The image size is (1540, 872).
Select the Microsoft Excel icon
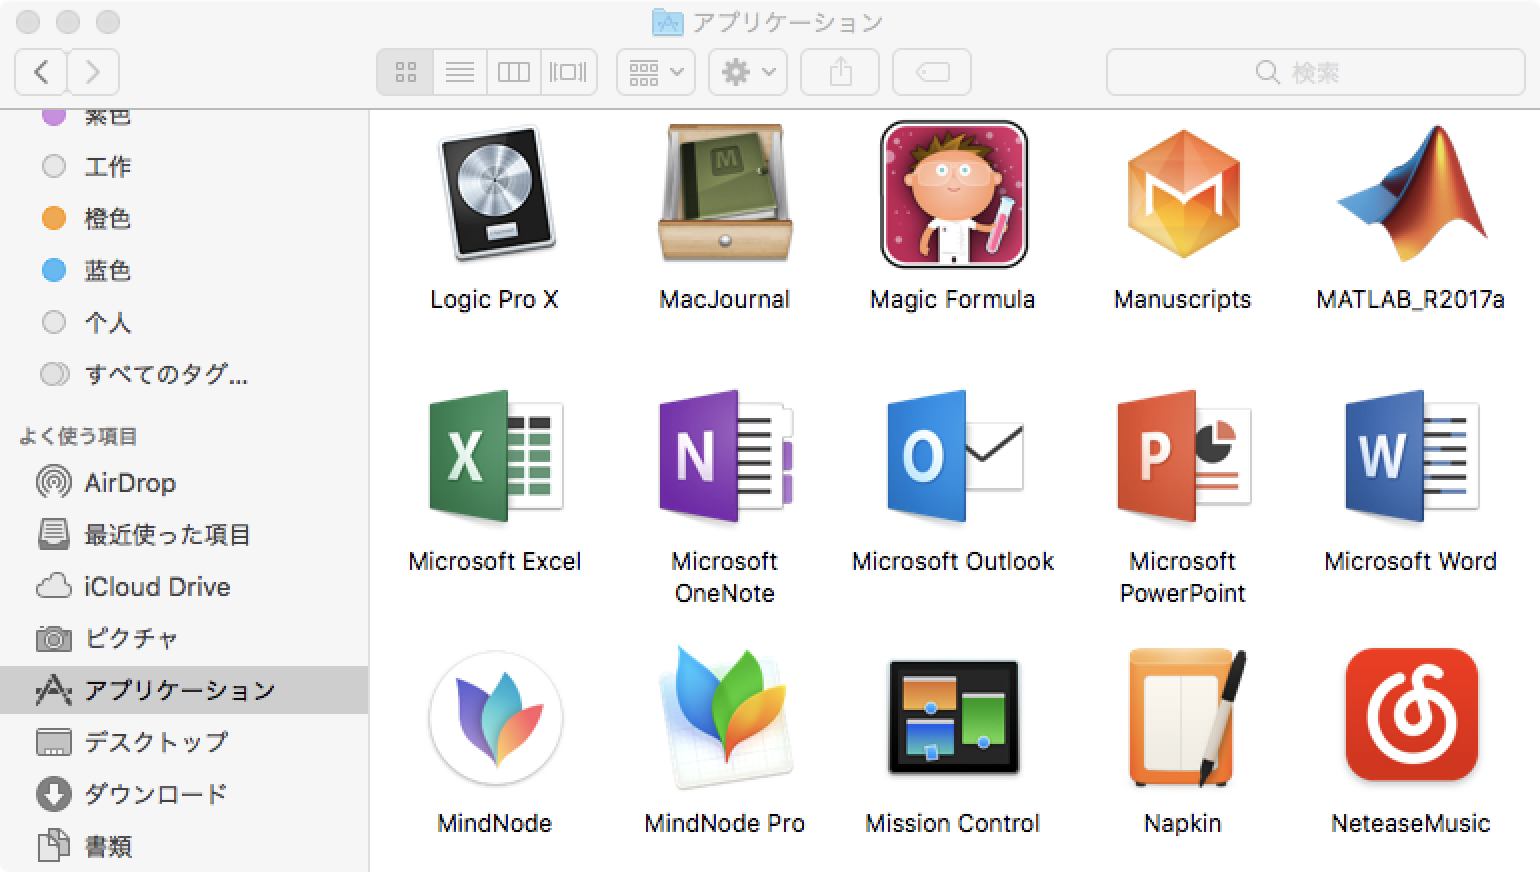(495, 456)
